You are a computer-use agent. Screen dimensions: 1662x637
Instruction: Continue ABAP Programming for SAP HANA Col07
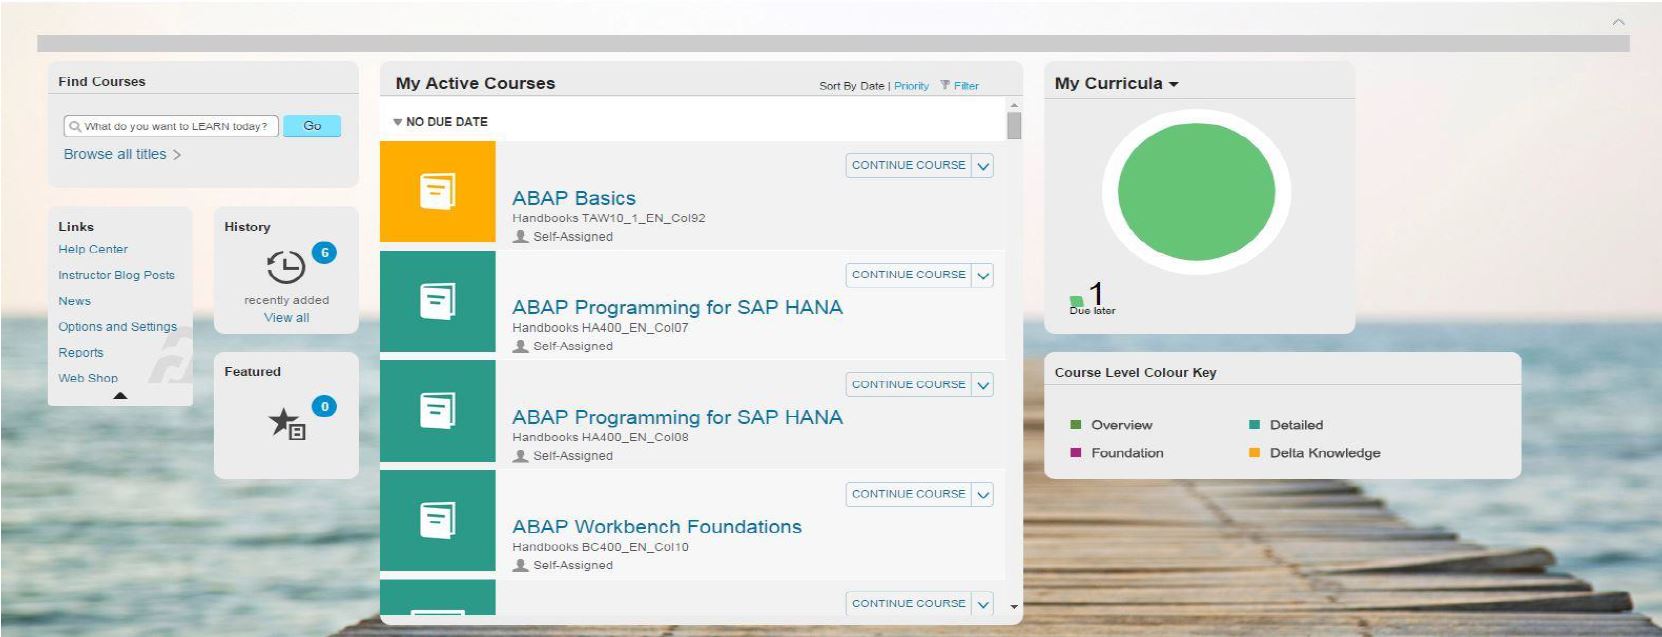click(x=908, y=275)
